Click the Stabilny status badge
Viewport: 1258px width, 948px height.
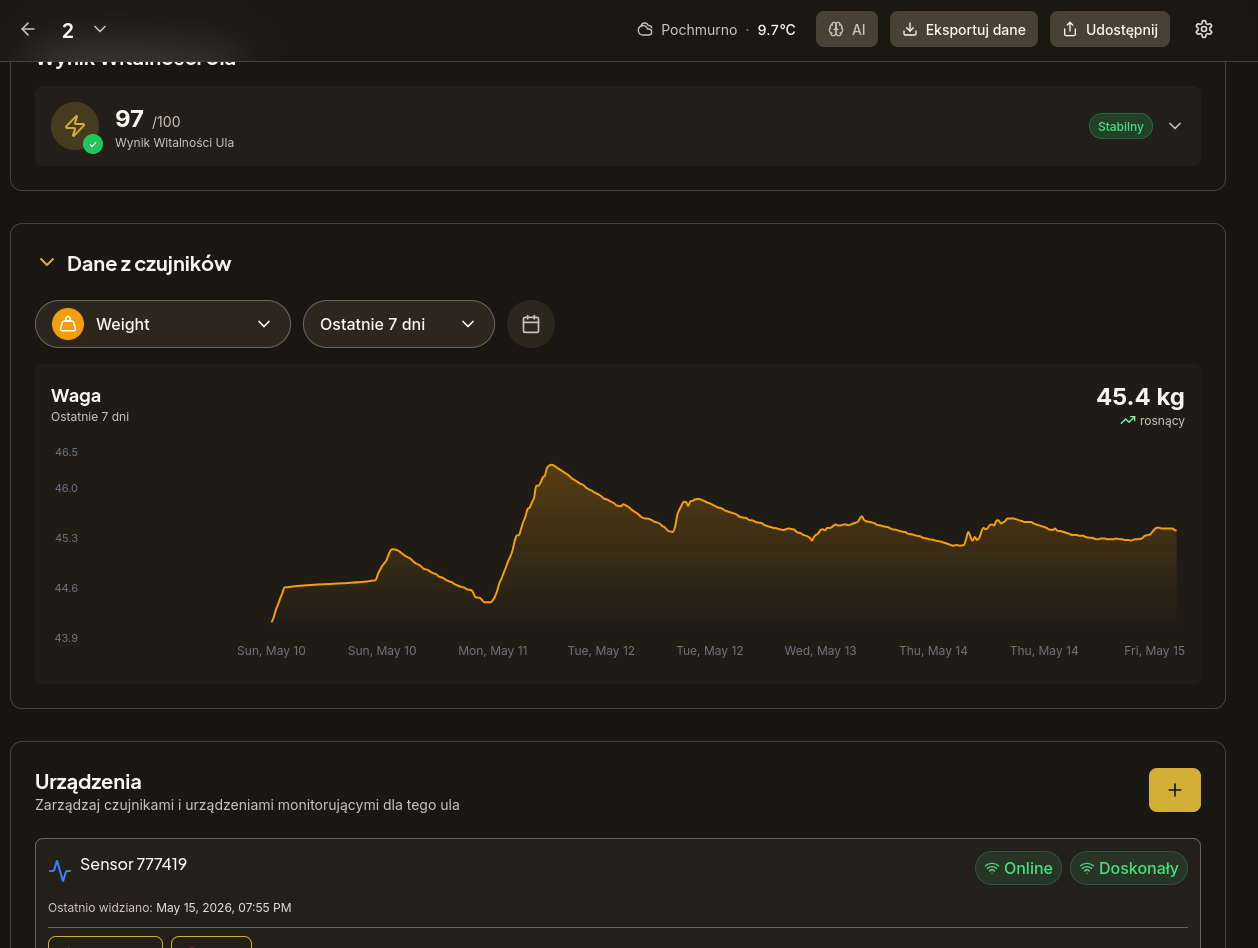click(1121, 127)
